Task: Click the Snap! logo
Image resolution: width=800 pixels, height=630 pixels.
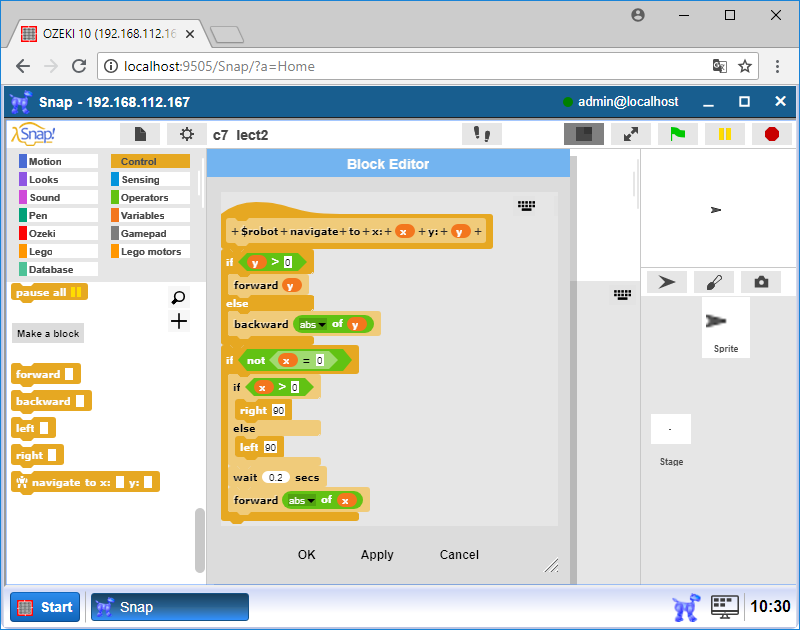Action: (x=33, y=134)
